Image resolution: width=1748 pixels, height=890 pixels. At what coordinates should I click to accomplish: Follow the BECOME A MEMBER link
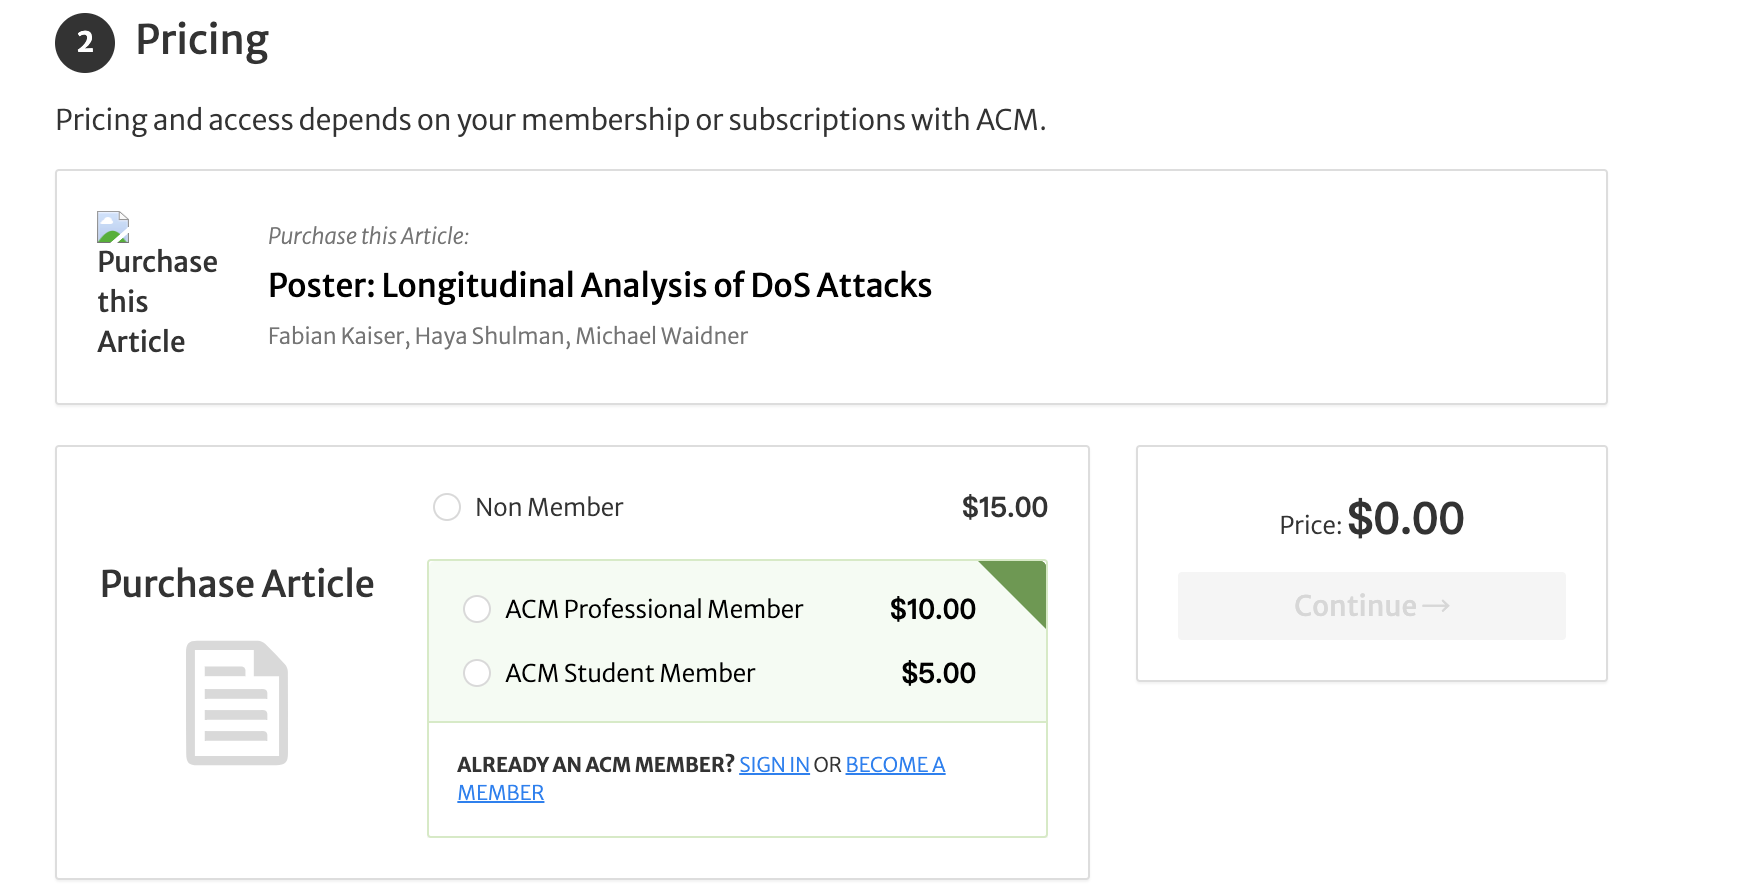894,765
